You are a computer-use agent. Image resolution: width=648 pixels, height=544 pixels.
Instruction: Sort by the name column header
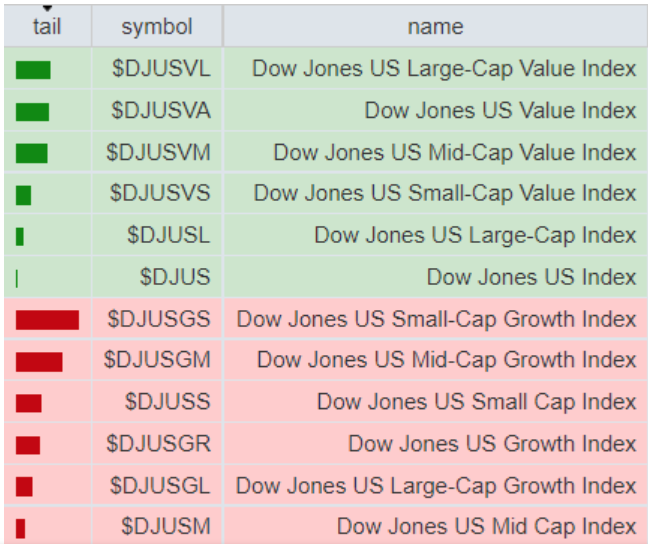click(435, 27)
